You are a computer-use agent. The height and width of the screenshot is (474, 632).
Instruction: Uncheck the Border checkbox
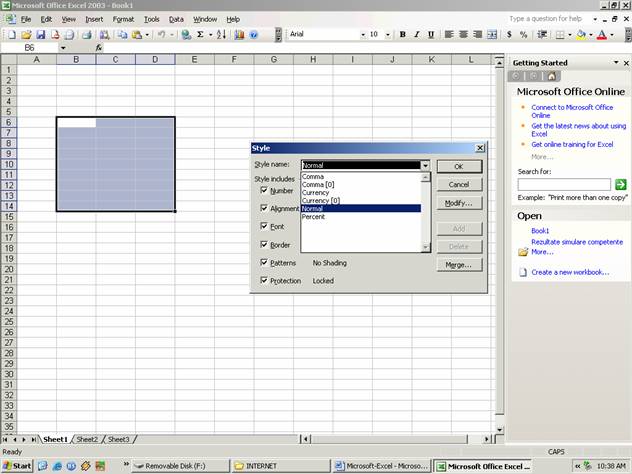click(x=264, y=244)
